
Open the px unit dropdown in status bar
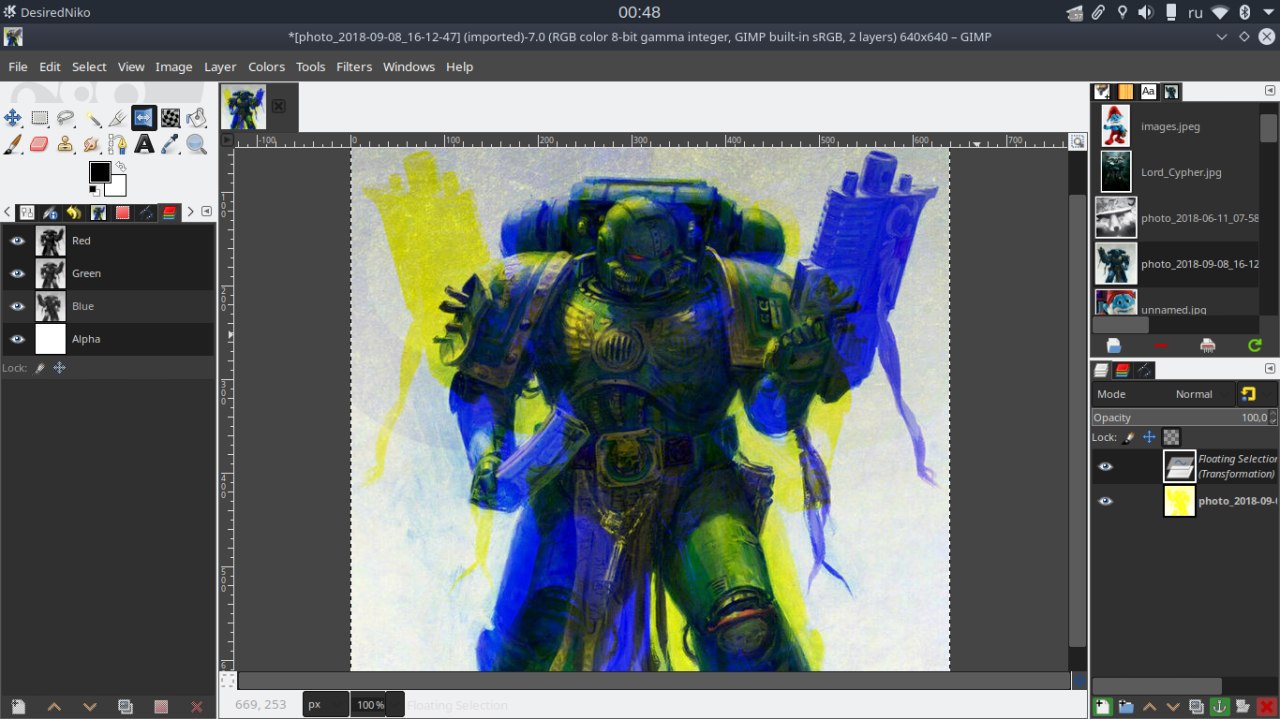click(326, 704)
